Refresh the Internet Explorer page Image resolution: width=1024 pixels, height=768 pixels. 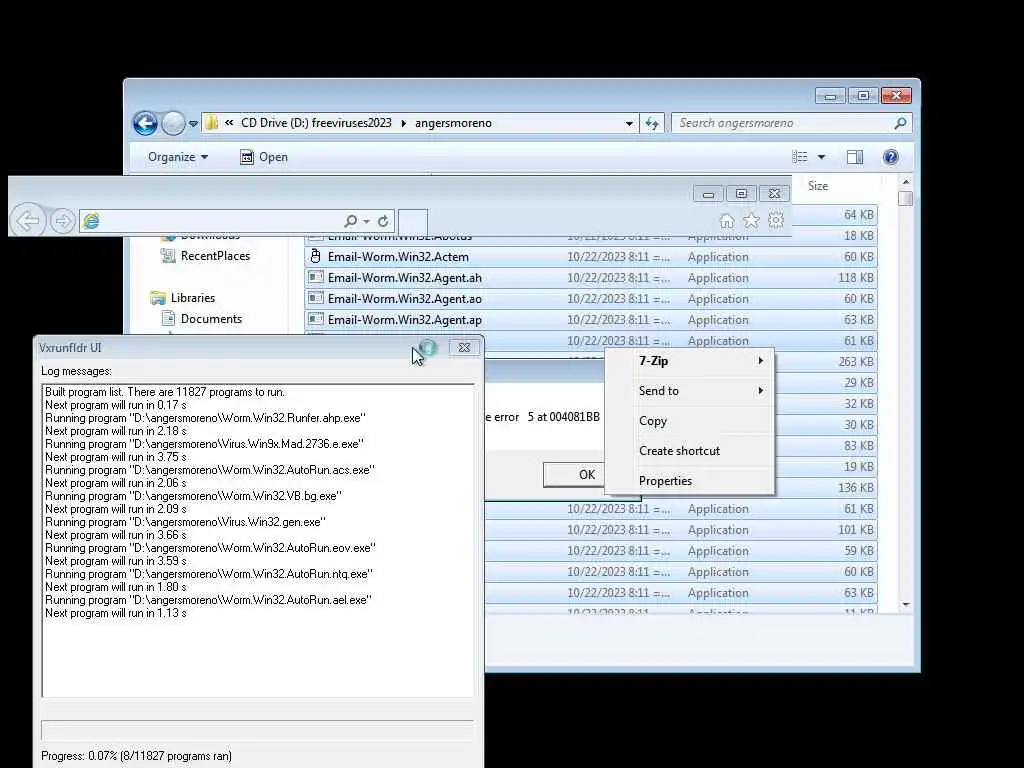point(383,221)
